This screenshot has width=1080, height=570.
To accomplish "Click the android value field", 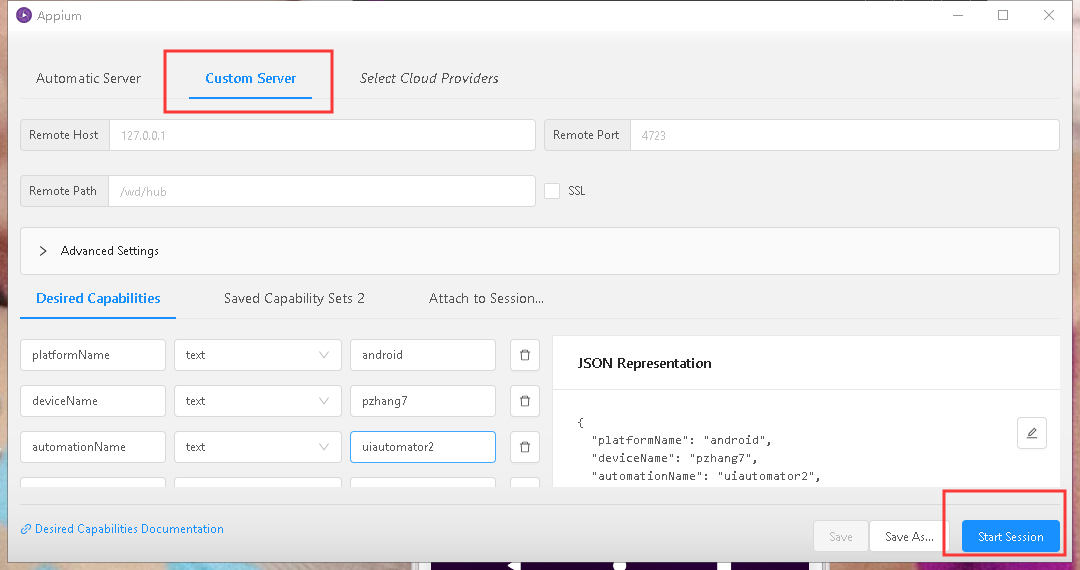I will point(423,355).
